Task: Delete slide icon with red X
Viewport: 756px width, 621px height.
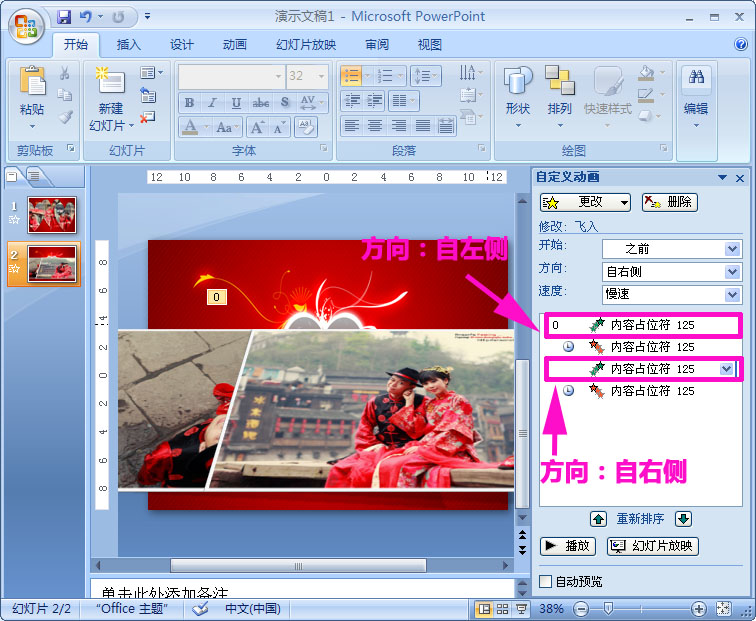Action: click(x=148, y=117)
